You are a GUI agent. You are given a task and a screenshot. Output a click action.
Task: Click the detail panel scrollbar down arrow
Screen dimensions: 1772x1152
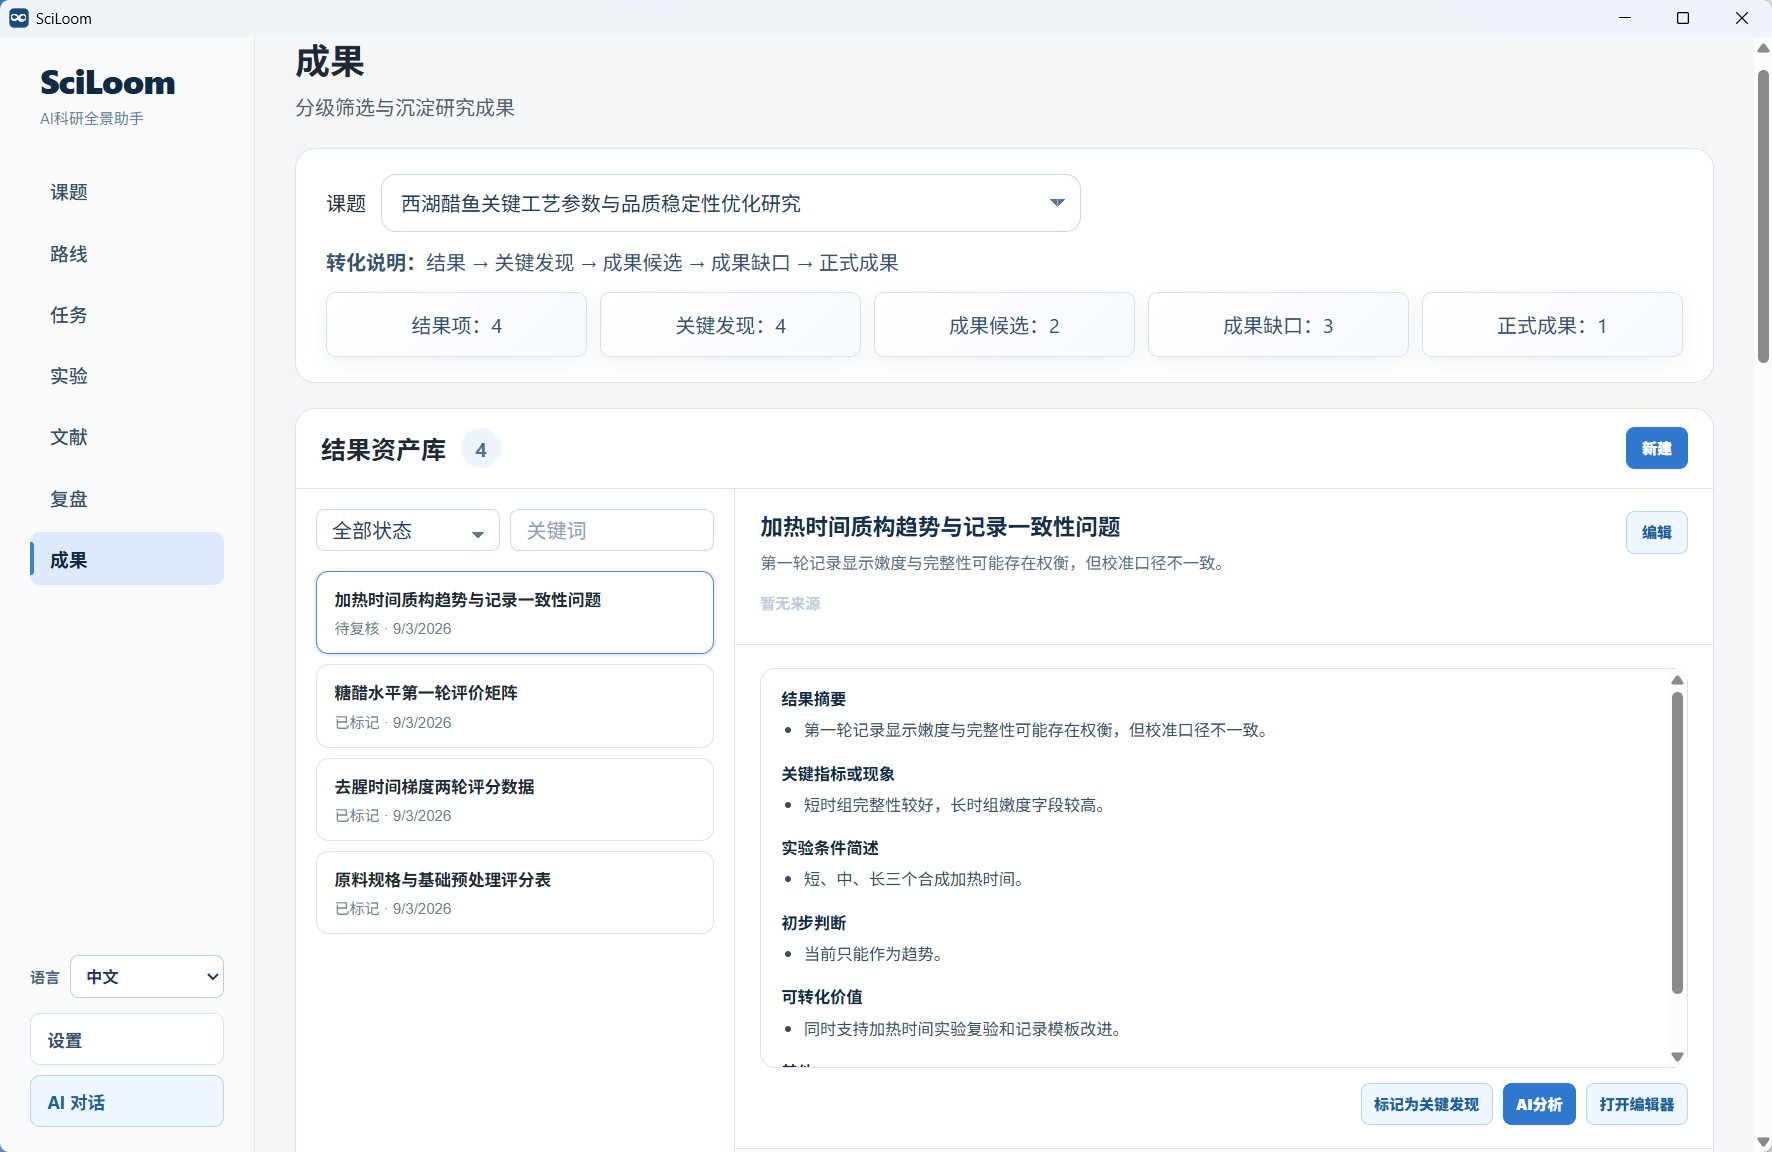coord(1677,1057)
